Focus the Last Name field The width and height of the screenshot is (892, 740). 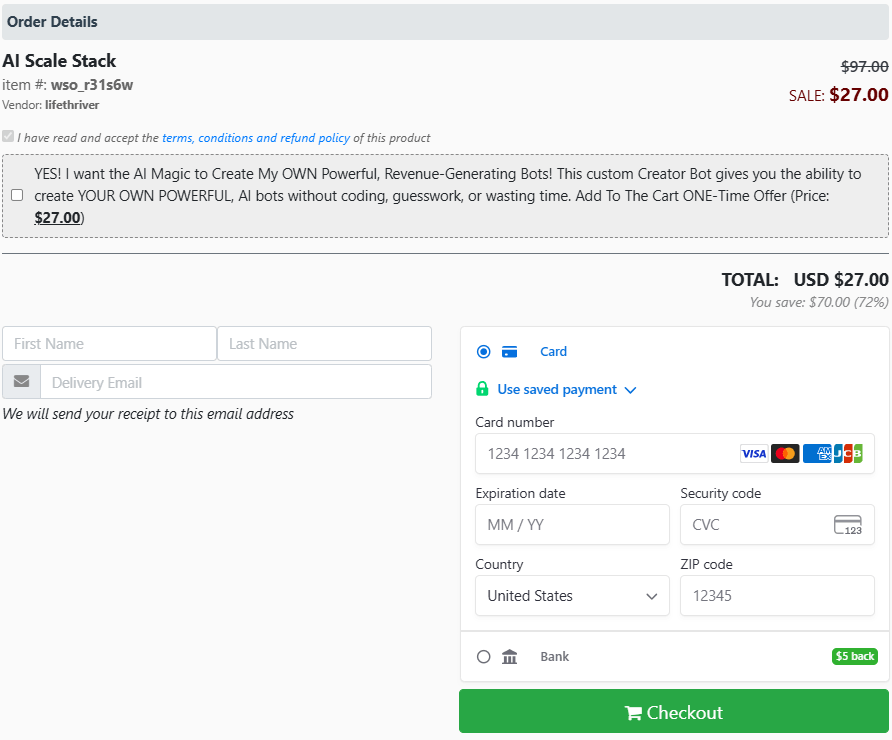click(324, 344)
